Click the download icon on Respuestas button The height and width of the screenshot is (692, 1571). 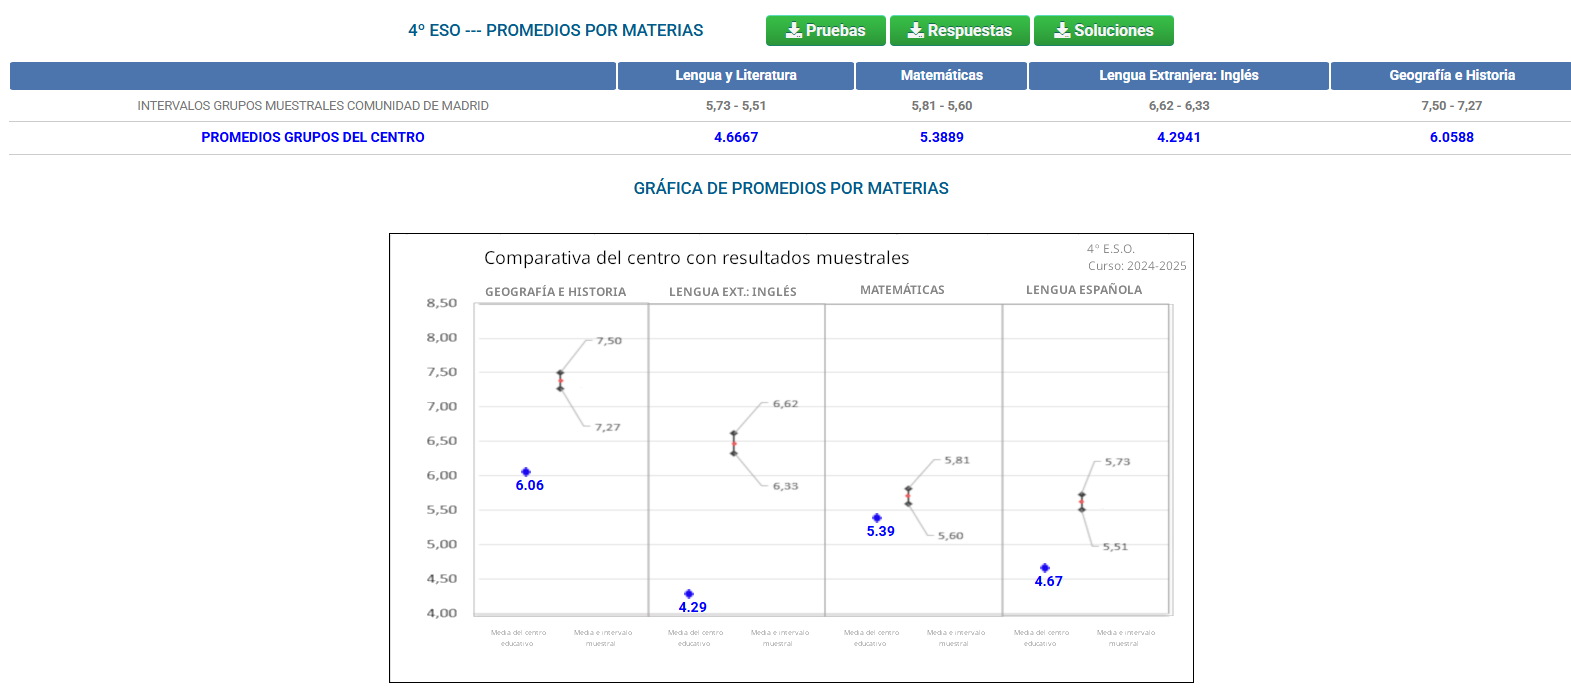tap(915, 31)
